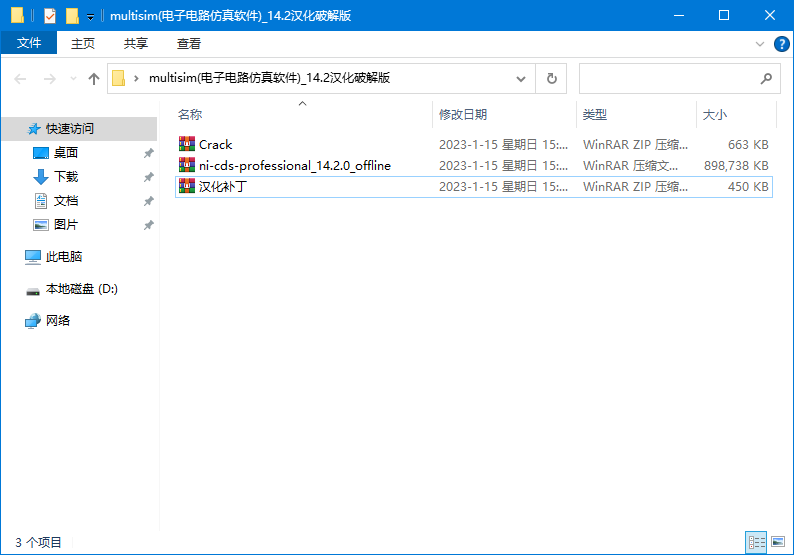This screenshot has height=555, width=794.
Task: Click the Crack modified date cell
Action: click(503, 145)
